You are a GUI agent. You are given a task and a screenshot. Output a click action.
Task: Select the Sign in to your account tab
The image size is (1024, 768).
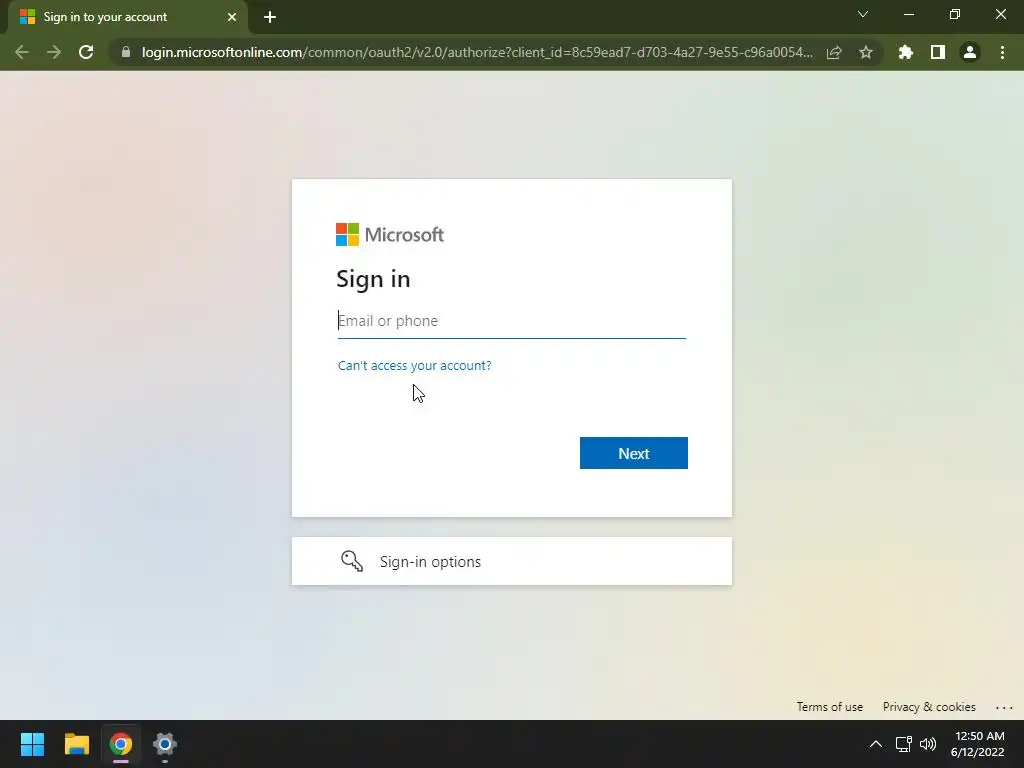click(x=128, y=17)
